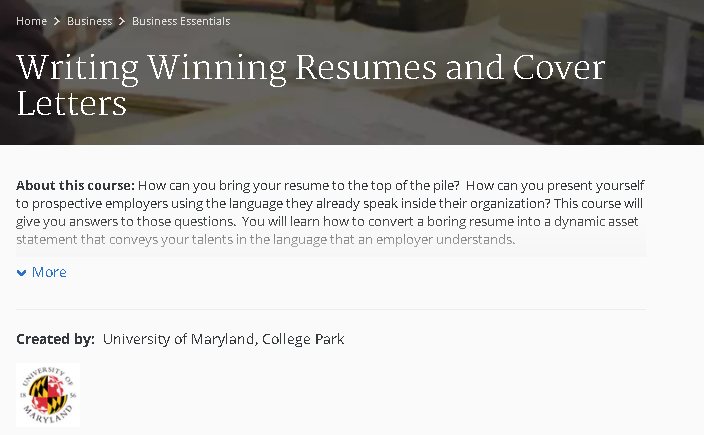Go to Business Essentials breadcrumb
Screen dimensions: 704x435
(x=181, y=21)
